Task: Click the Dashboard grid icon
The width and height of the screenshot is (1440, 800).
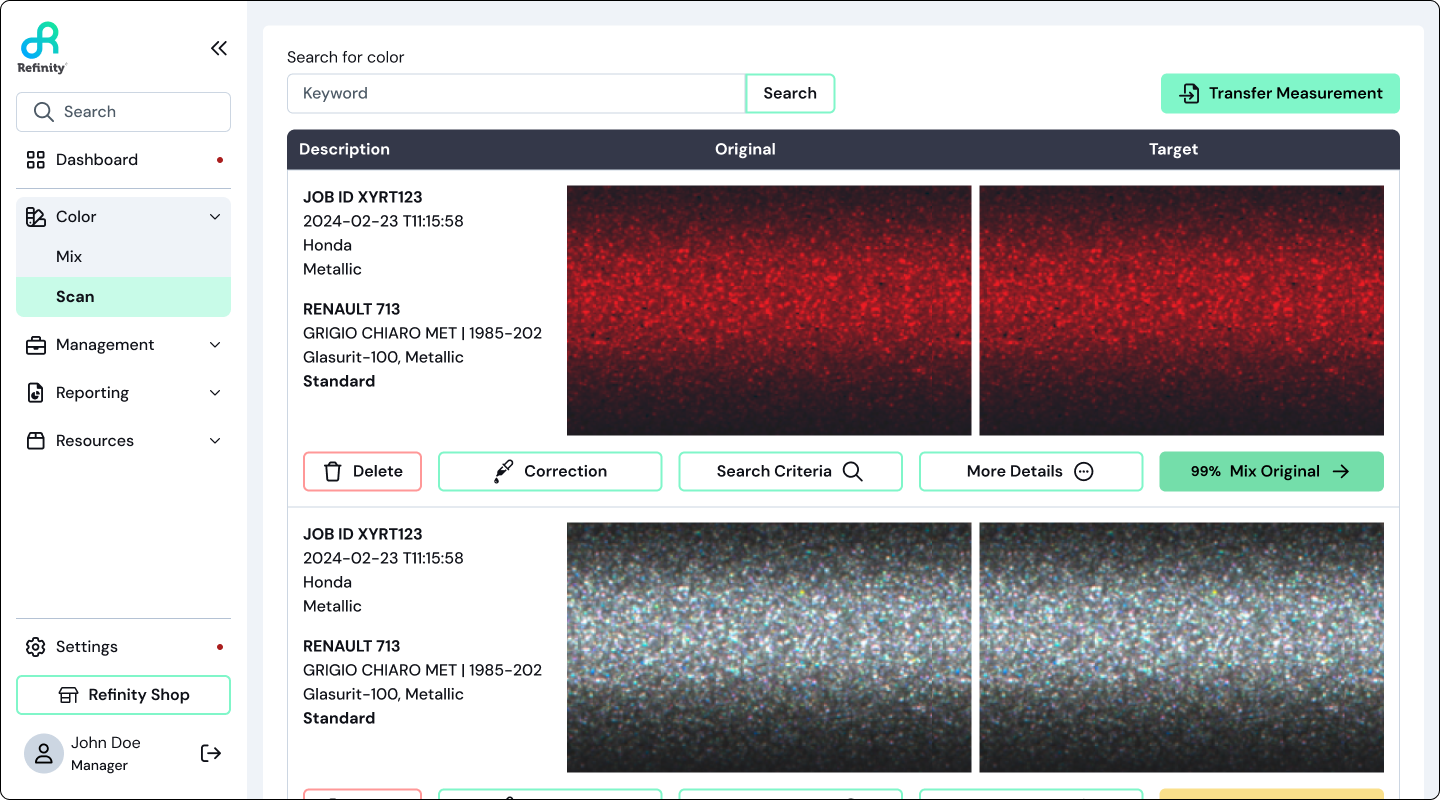Action: click(x=36, y=160)
